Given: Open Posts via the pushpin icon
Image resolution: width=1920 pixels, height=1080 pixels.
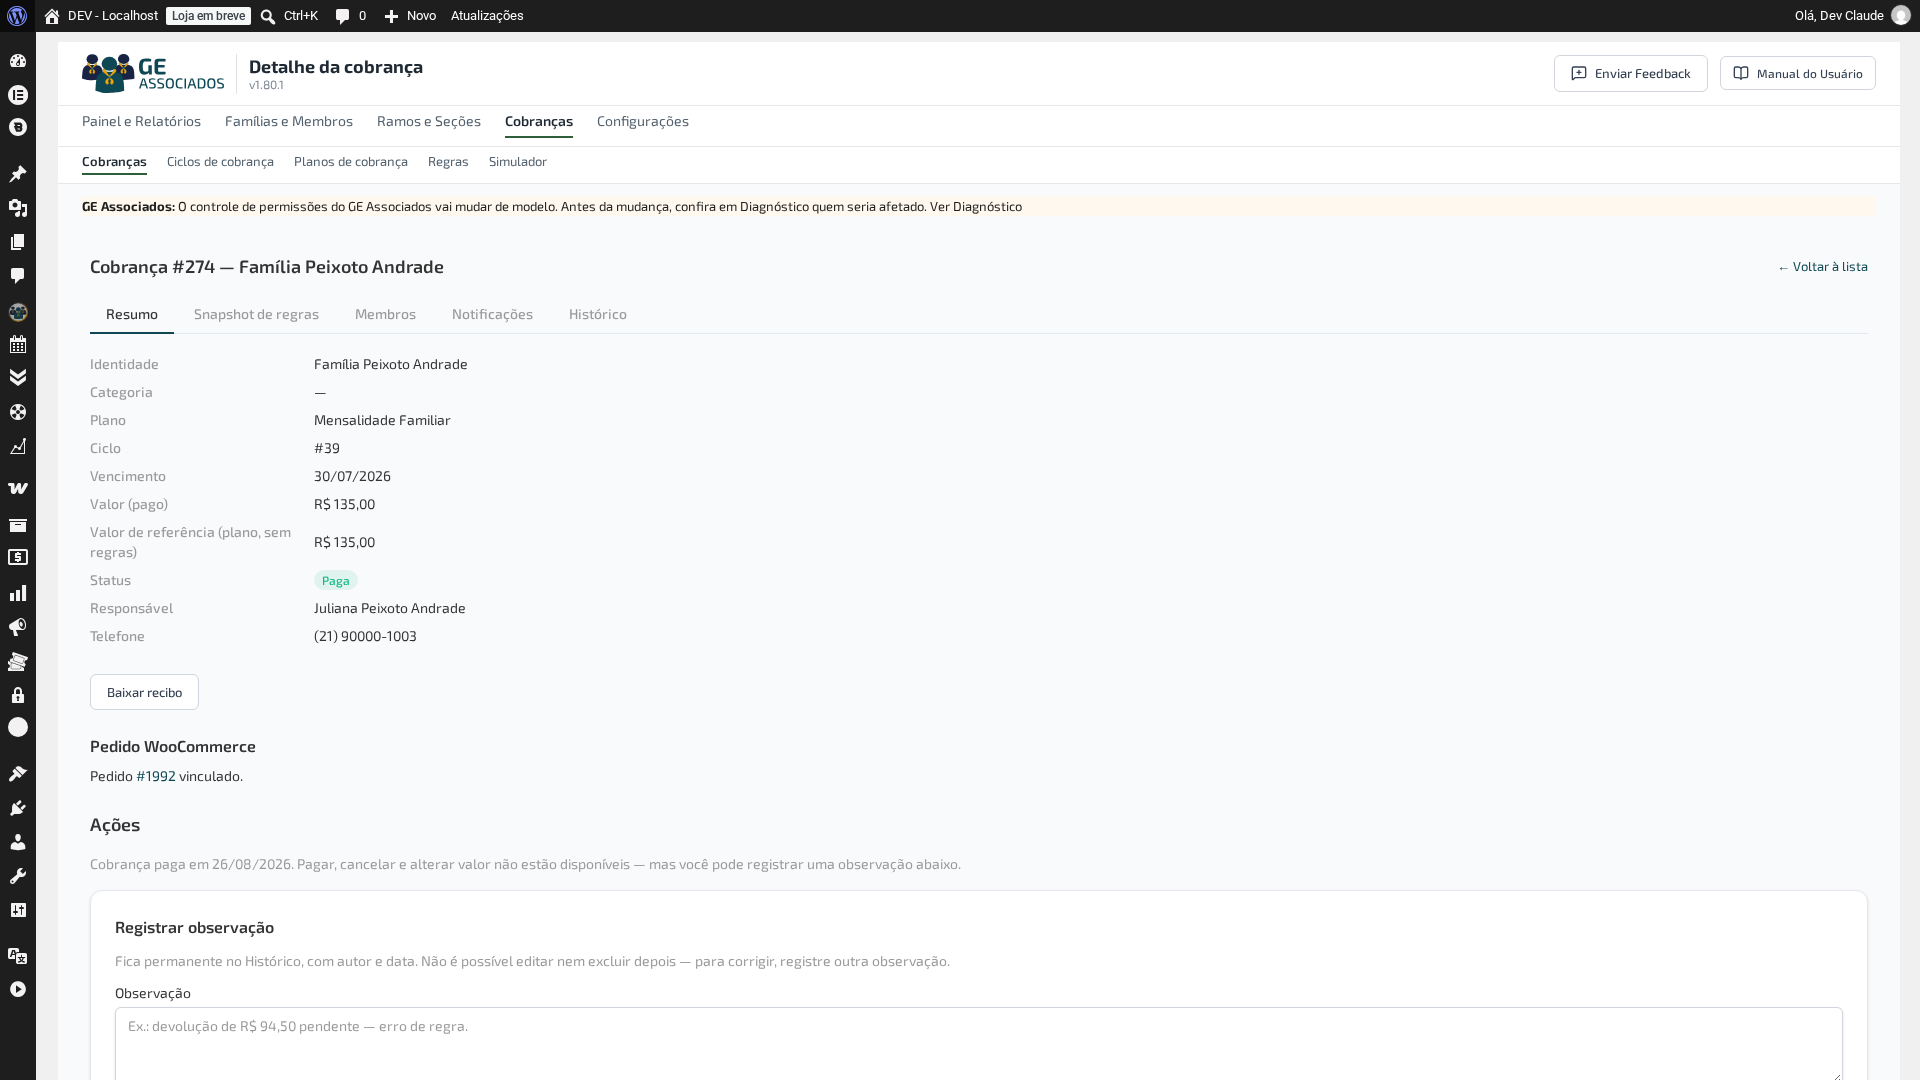Looking at the screenshot, I should coord(18,174).
